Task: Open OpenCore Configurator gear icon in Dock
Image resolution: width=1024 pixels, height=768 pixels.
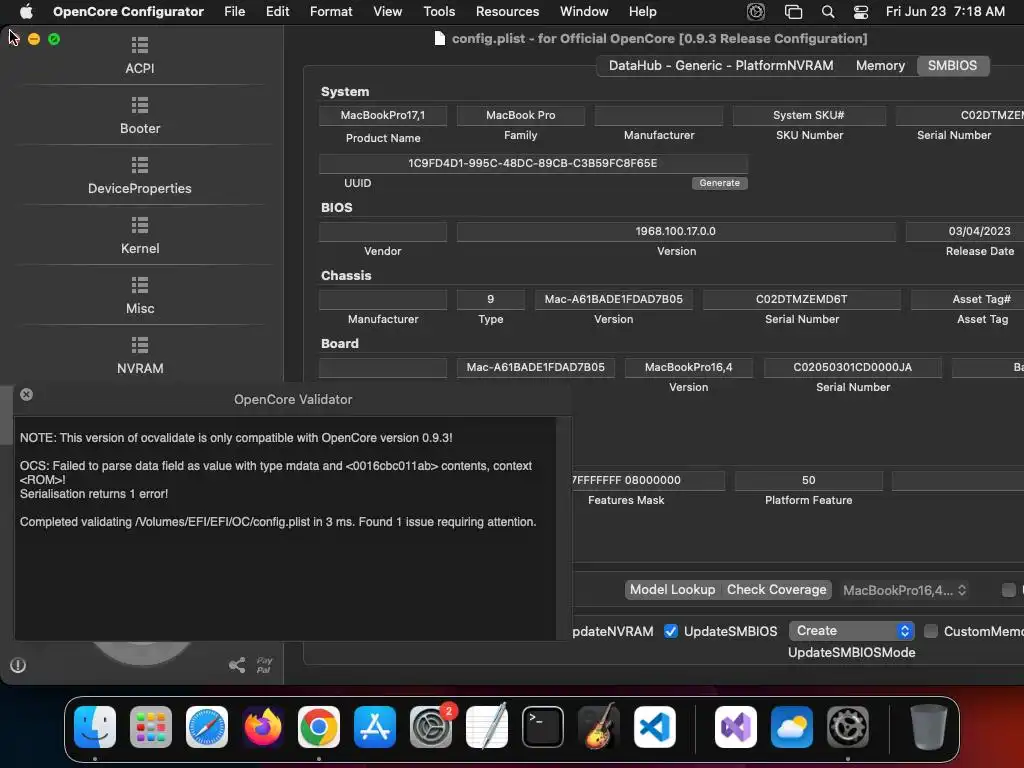Action: [848, 727]
